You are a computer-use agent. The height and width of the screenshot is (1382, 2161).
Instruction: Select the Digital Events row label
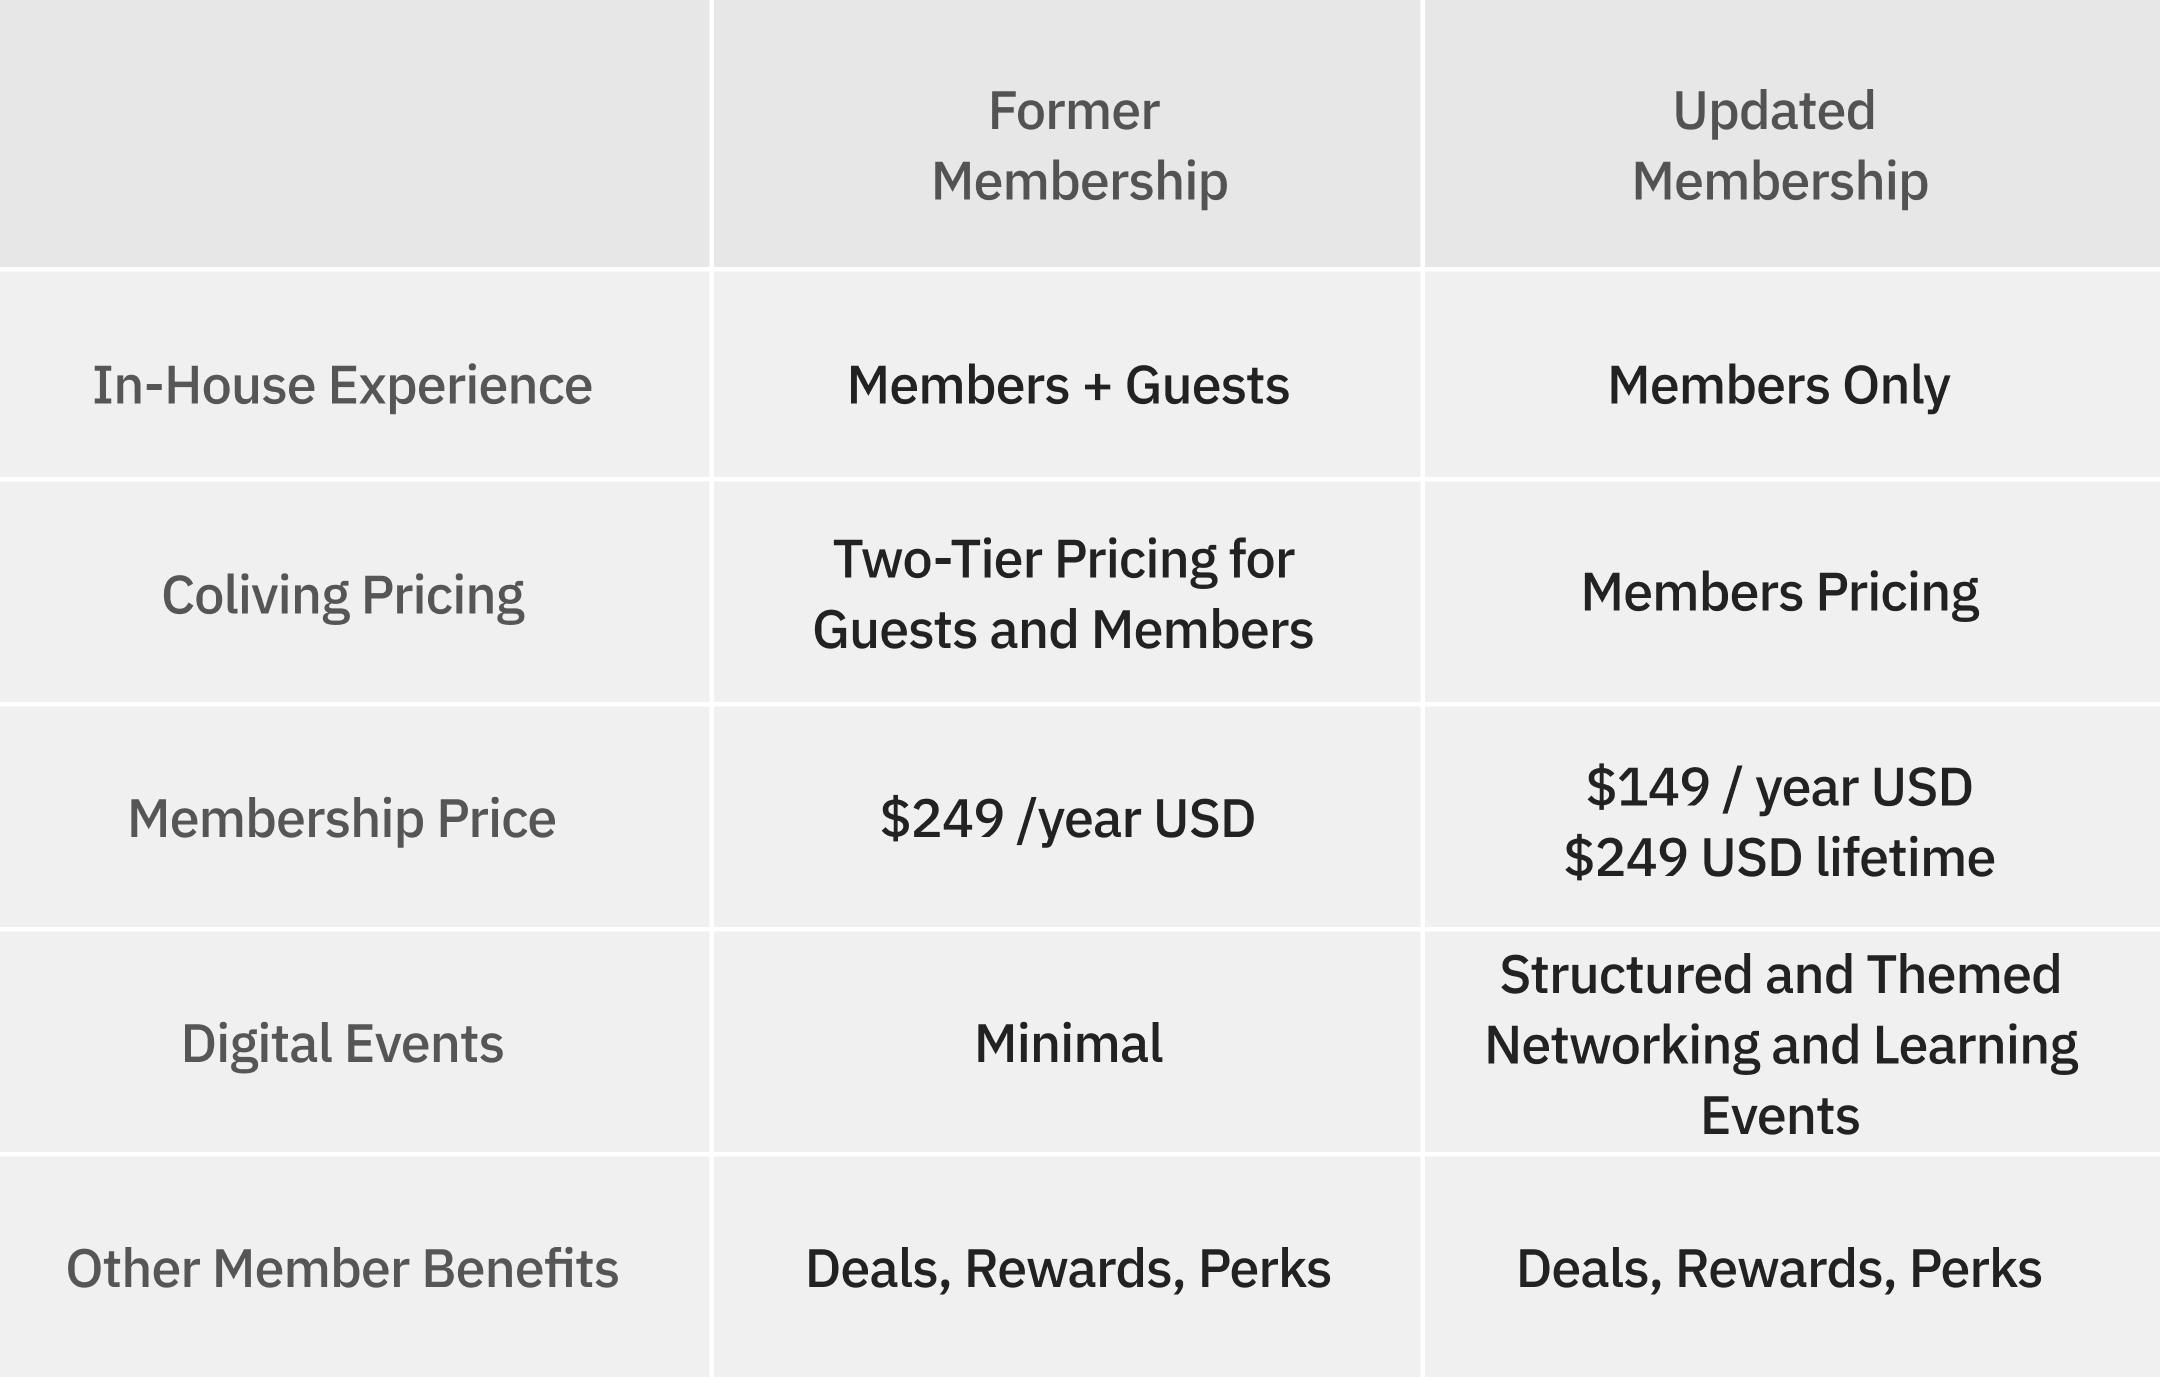[x=342, y=1044]
